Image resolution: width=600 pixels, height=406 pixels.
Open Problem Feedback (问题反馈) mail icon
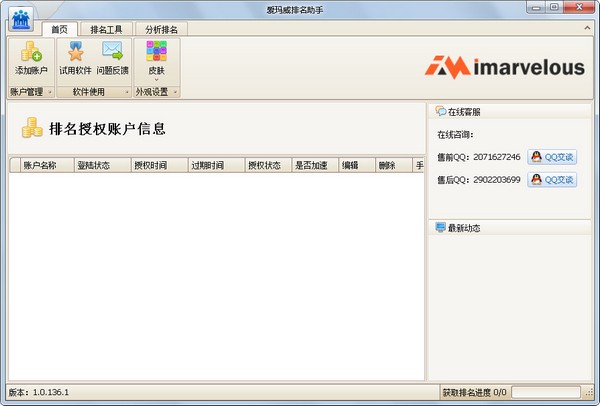(x=112, y=51)
